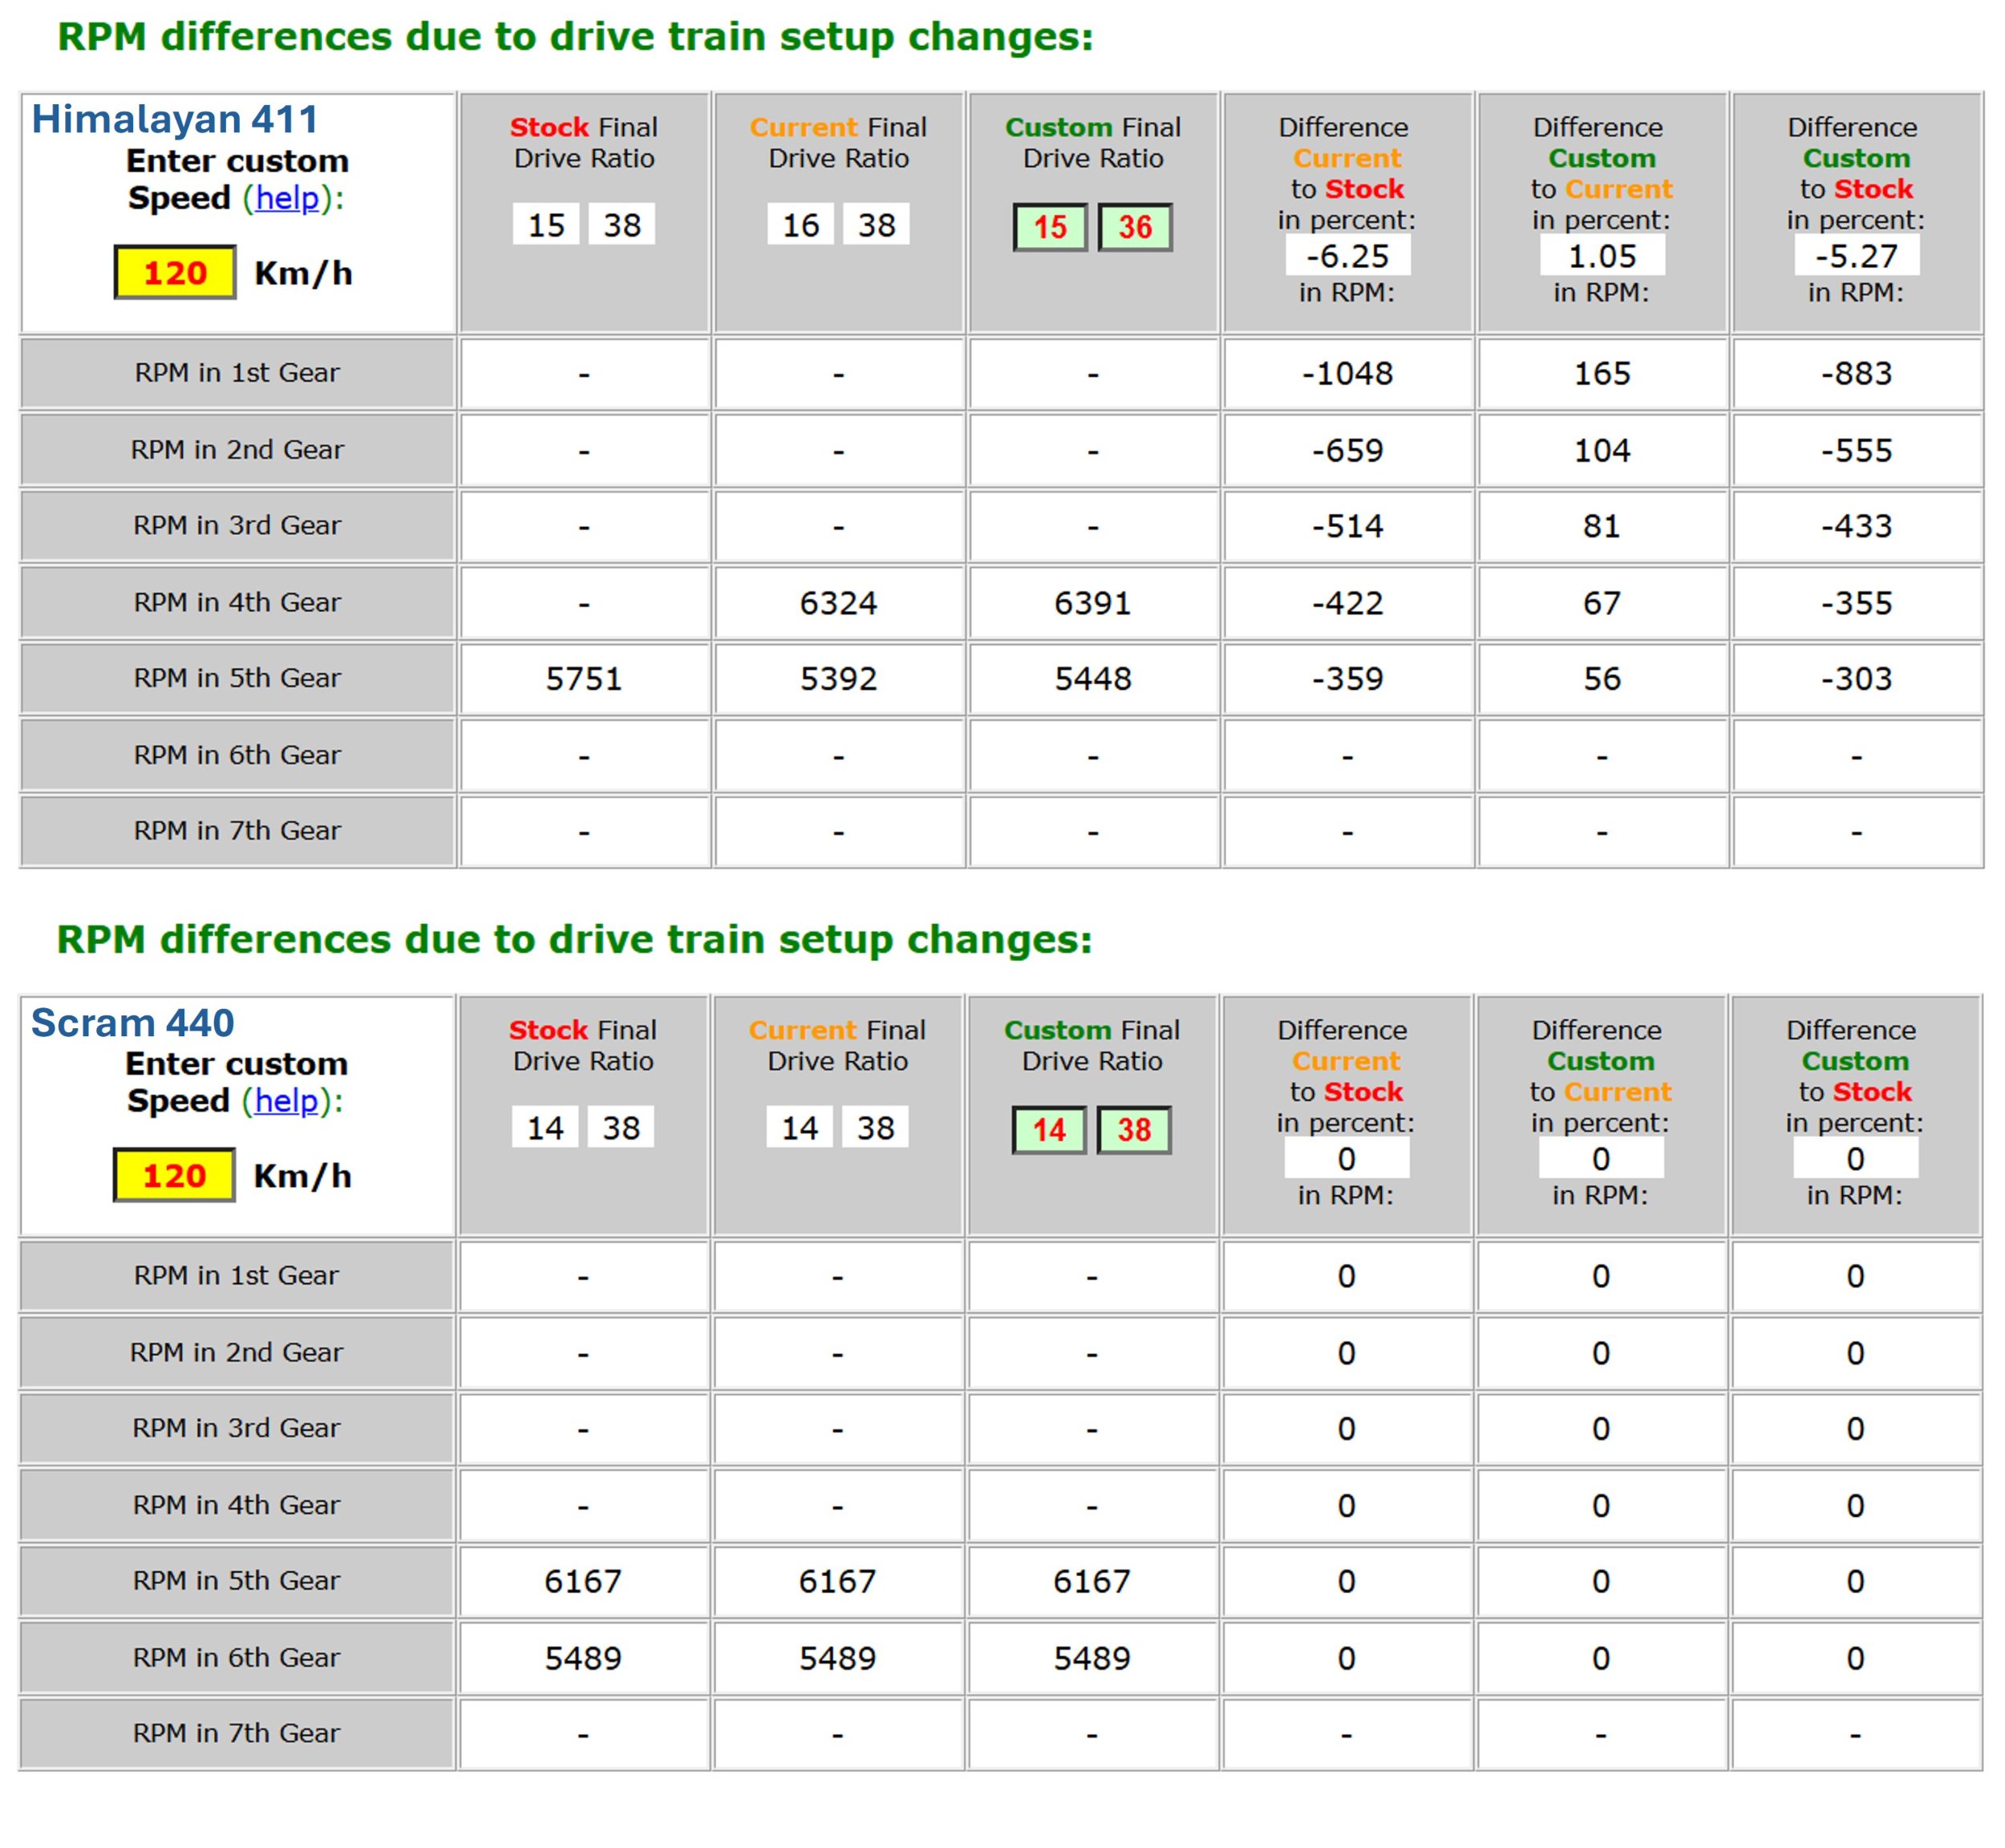The height and width of the screenshot is (1848, 2005).
Task: Click the 6324 RPM value in 4th Gear
Action: (x=838, y=603)
